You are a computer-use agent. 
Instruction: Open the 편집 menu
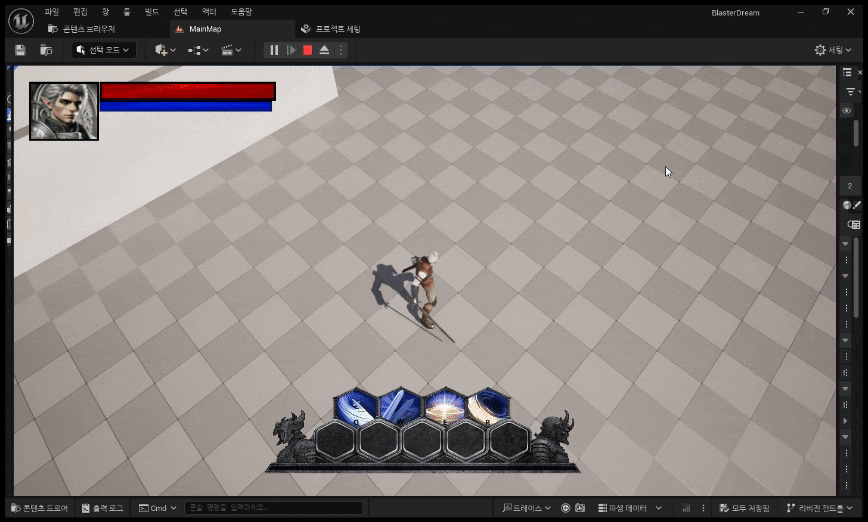pyautogui.click(x=80, y=12)
